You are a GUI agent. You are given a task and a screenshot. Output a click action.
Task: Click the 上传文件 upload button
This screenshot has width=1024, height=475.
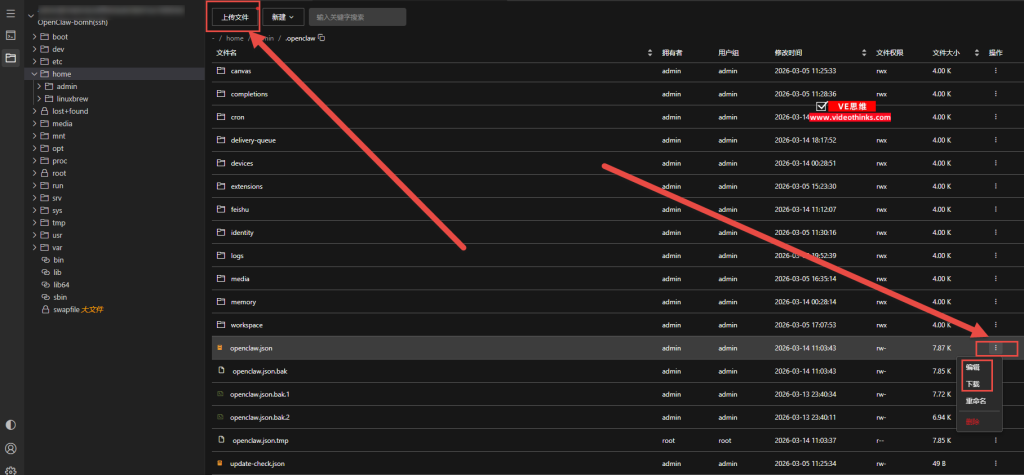(234, 17)
